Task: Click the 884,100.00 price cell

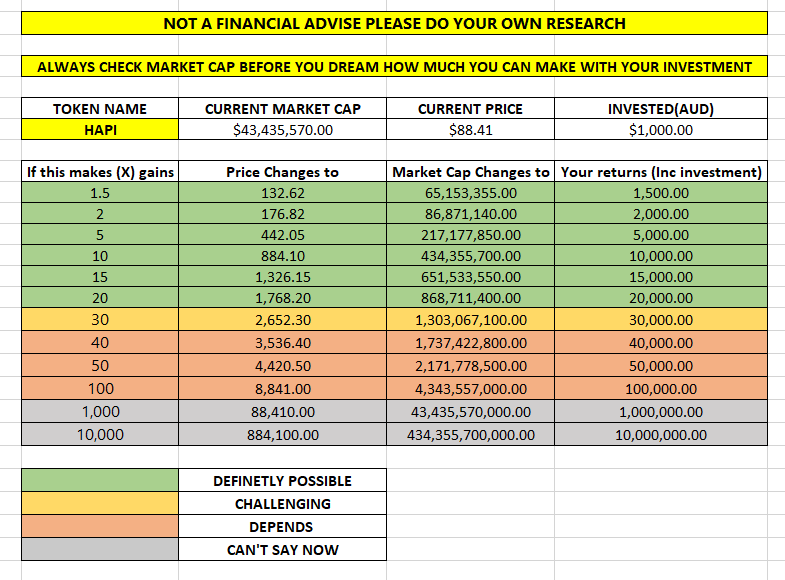Action: point(282,434)
